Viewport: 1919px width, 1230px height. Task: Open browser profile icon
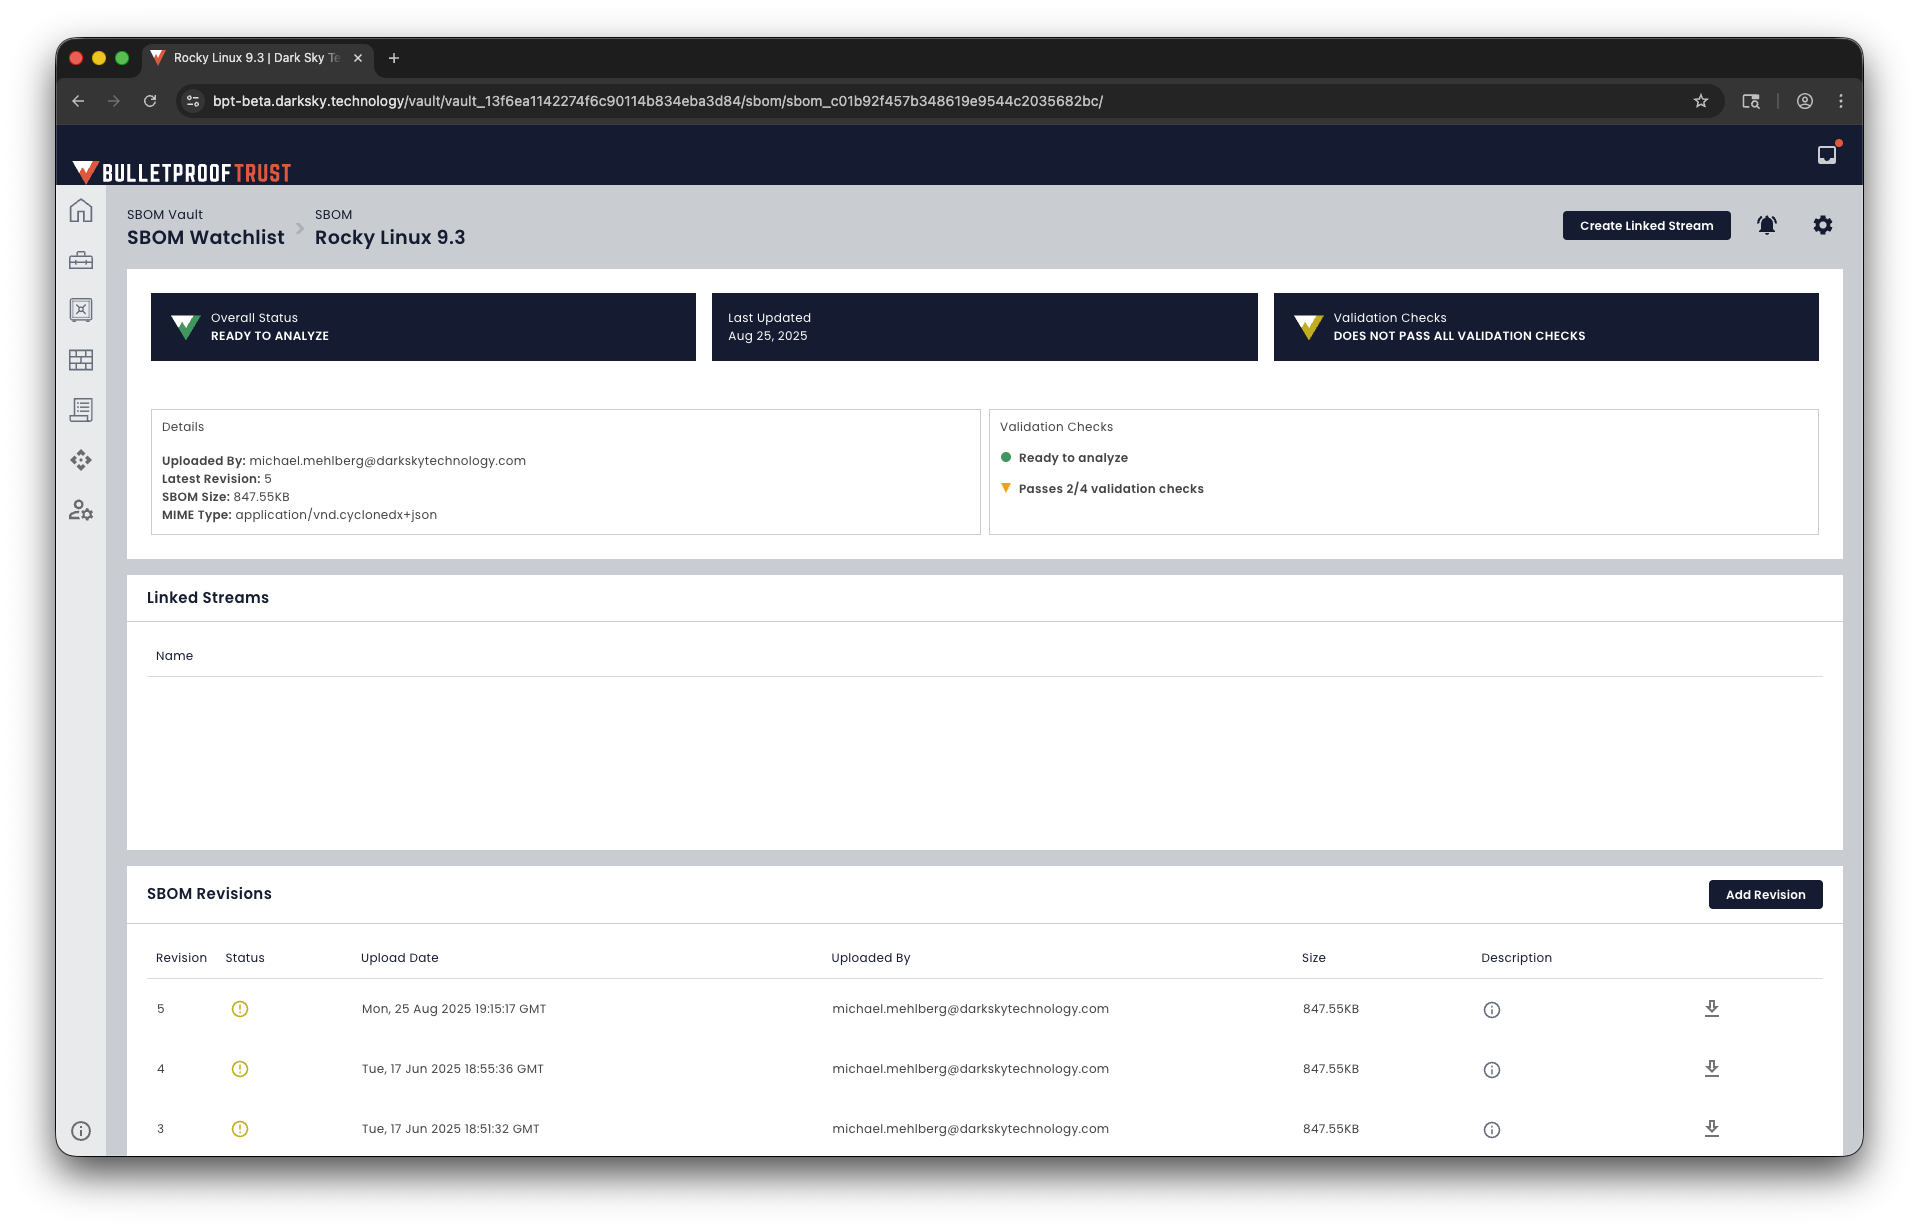[1805, 101]
